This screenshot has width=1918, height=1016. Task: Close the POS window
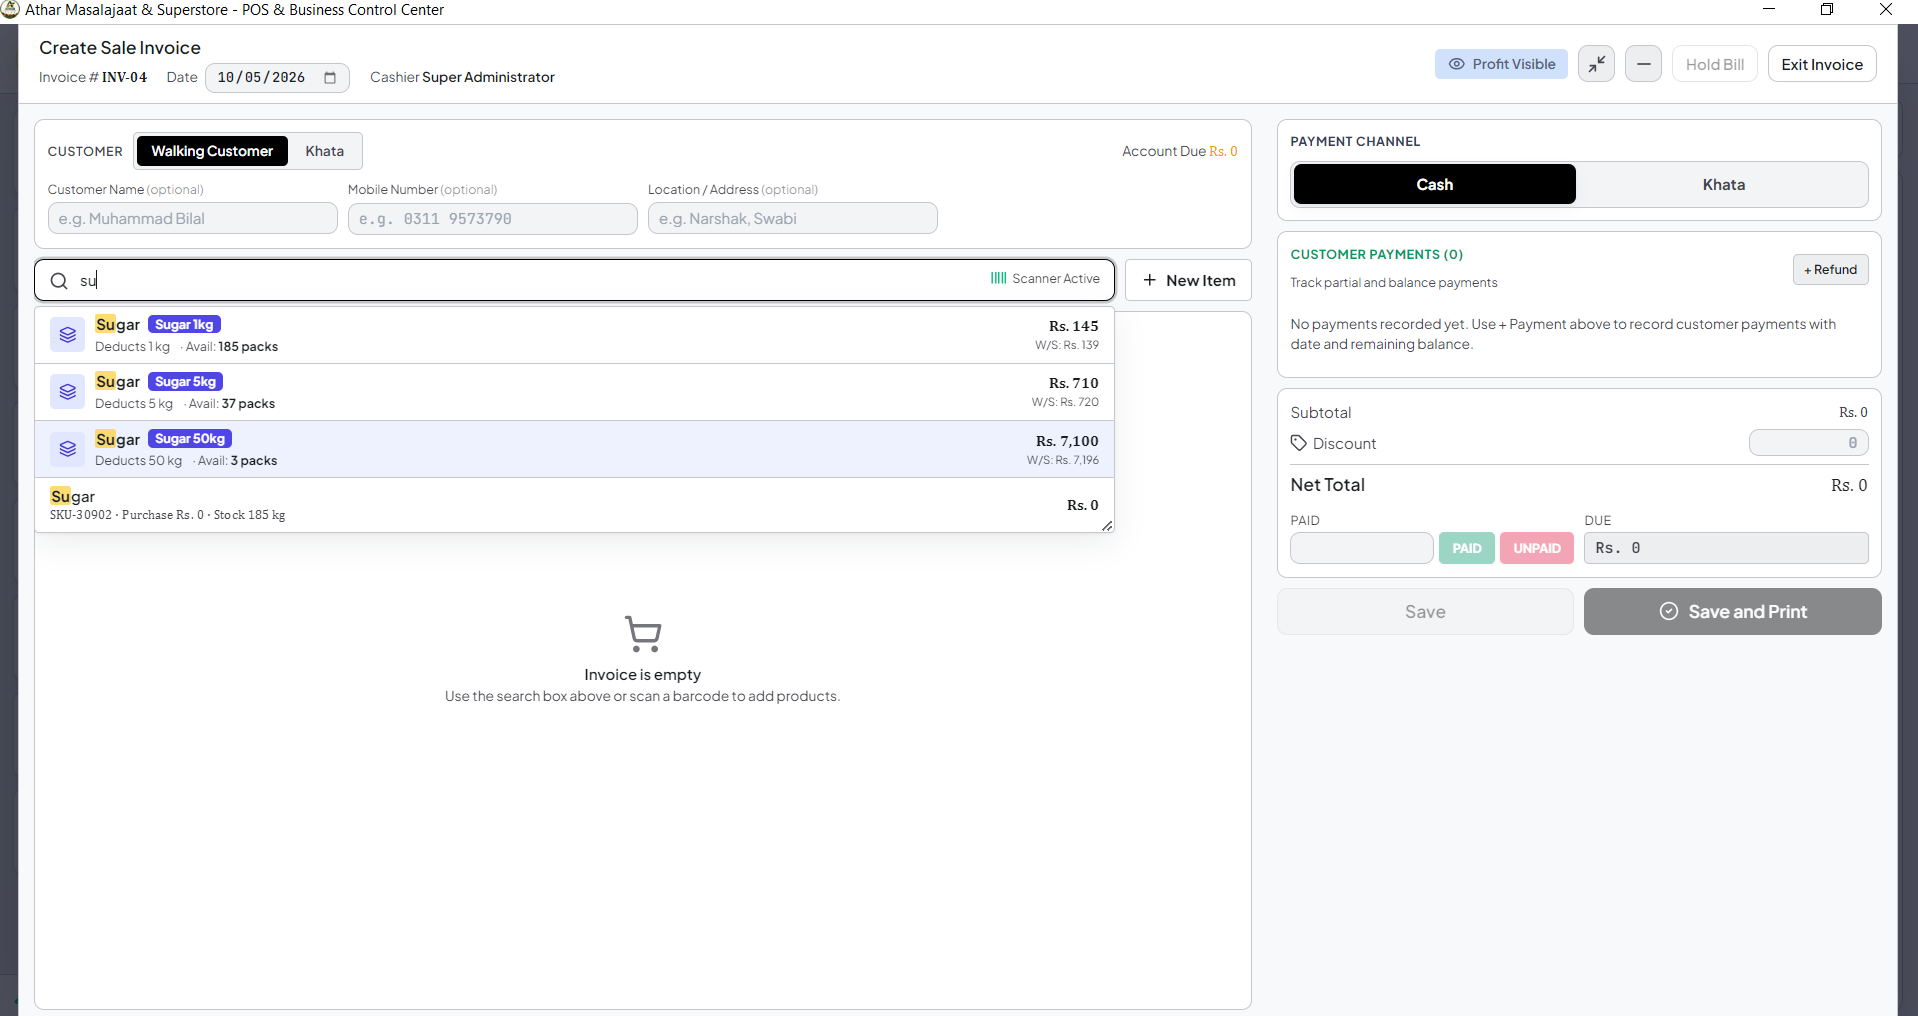[x=1886, y=10]
